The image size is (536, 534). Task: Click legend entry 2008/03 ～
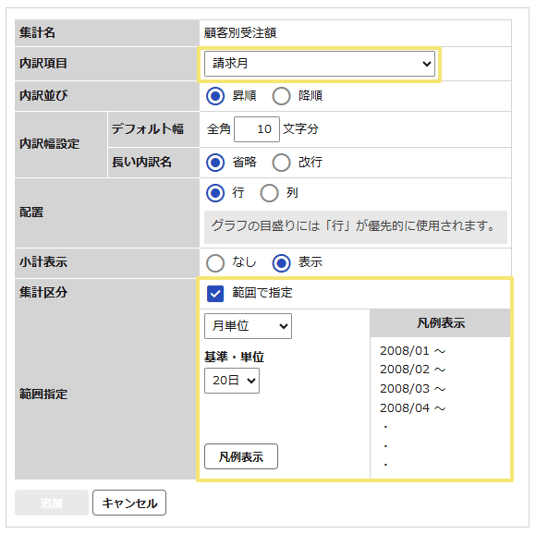[x=413, y=389]
